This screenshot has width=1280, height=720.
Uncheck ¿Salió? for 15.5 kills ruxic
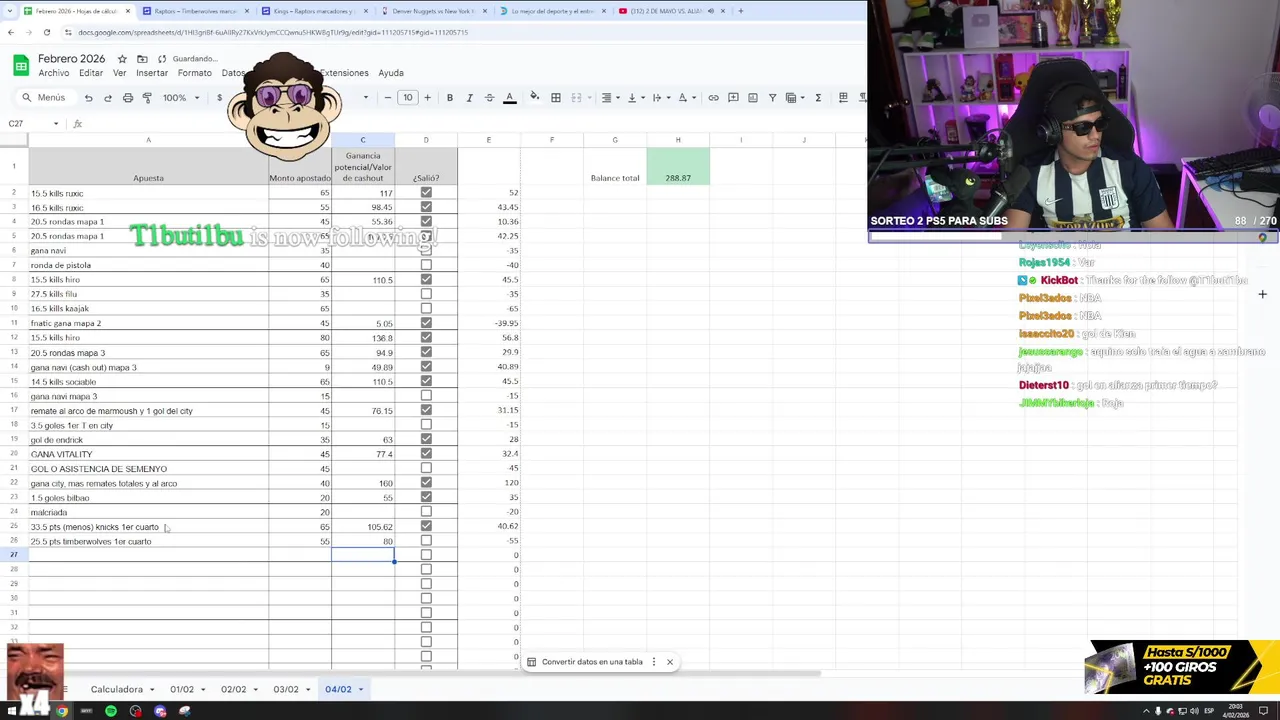coord(426,193)
